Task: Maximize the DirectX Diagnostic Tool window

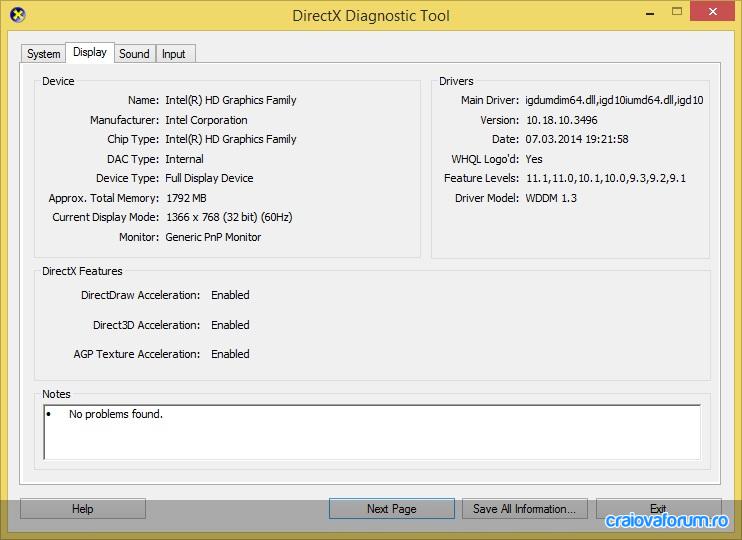Action: pos(677,11)
